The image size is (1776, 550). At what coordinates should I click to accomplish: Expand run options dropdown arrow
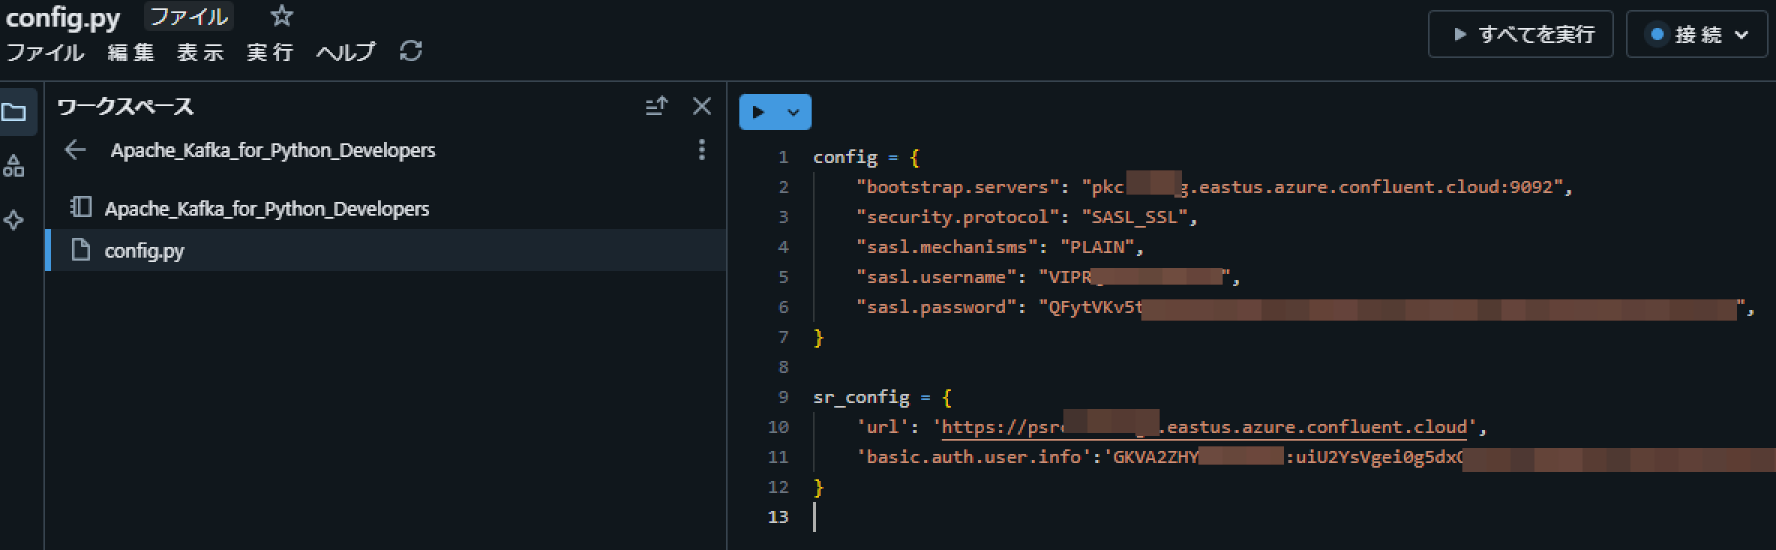tap(794, 112)
